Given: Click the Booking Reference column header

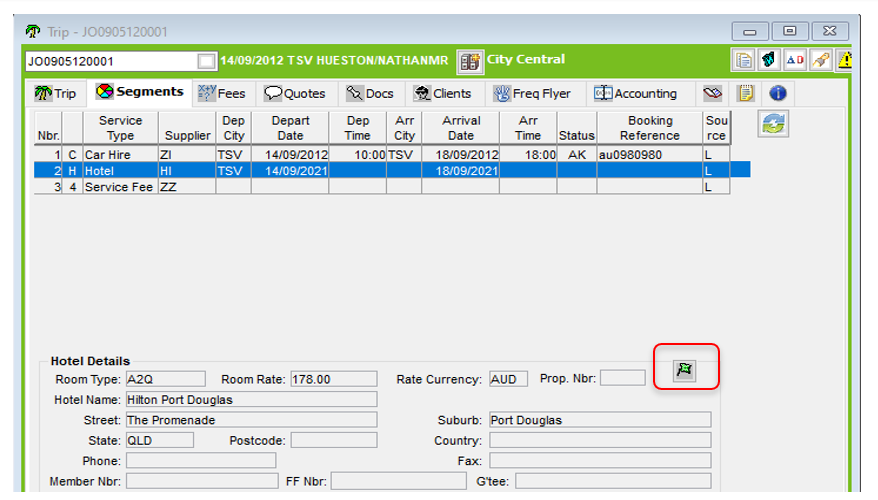Looking at the screenshot, I should pos(649,128).
